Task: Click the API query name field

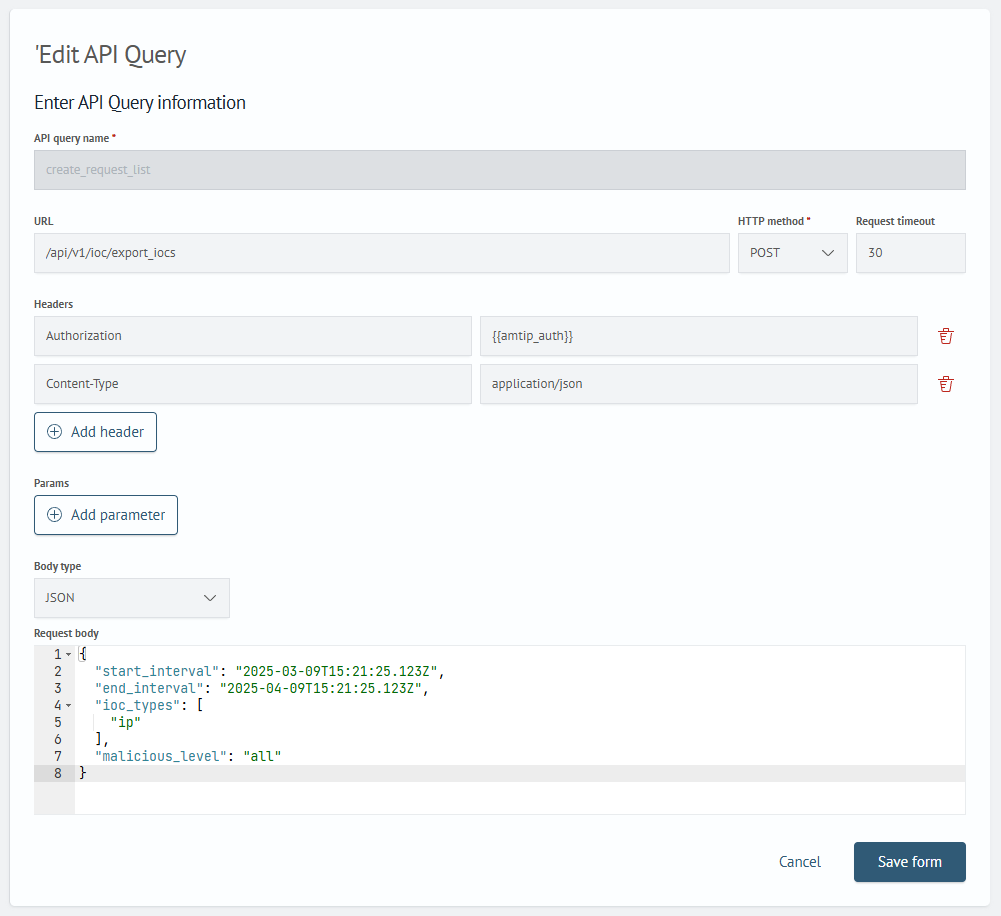Action: [499, 170]
